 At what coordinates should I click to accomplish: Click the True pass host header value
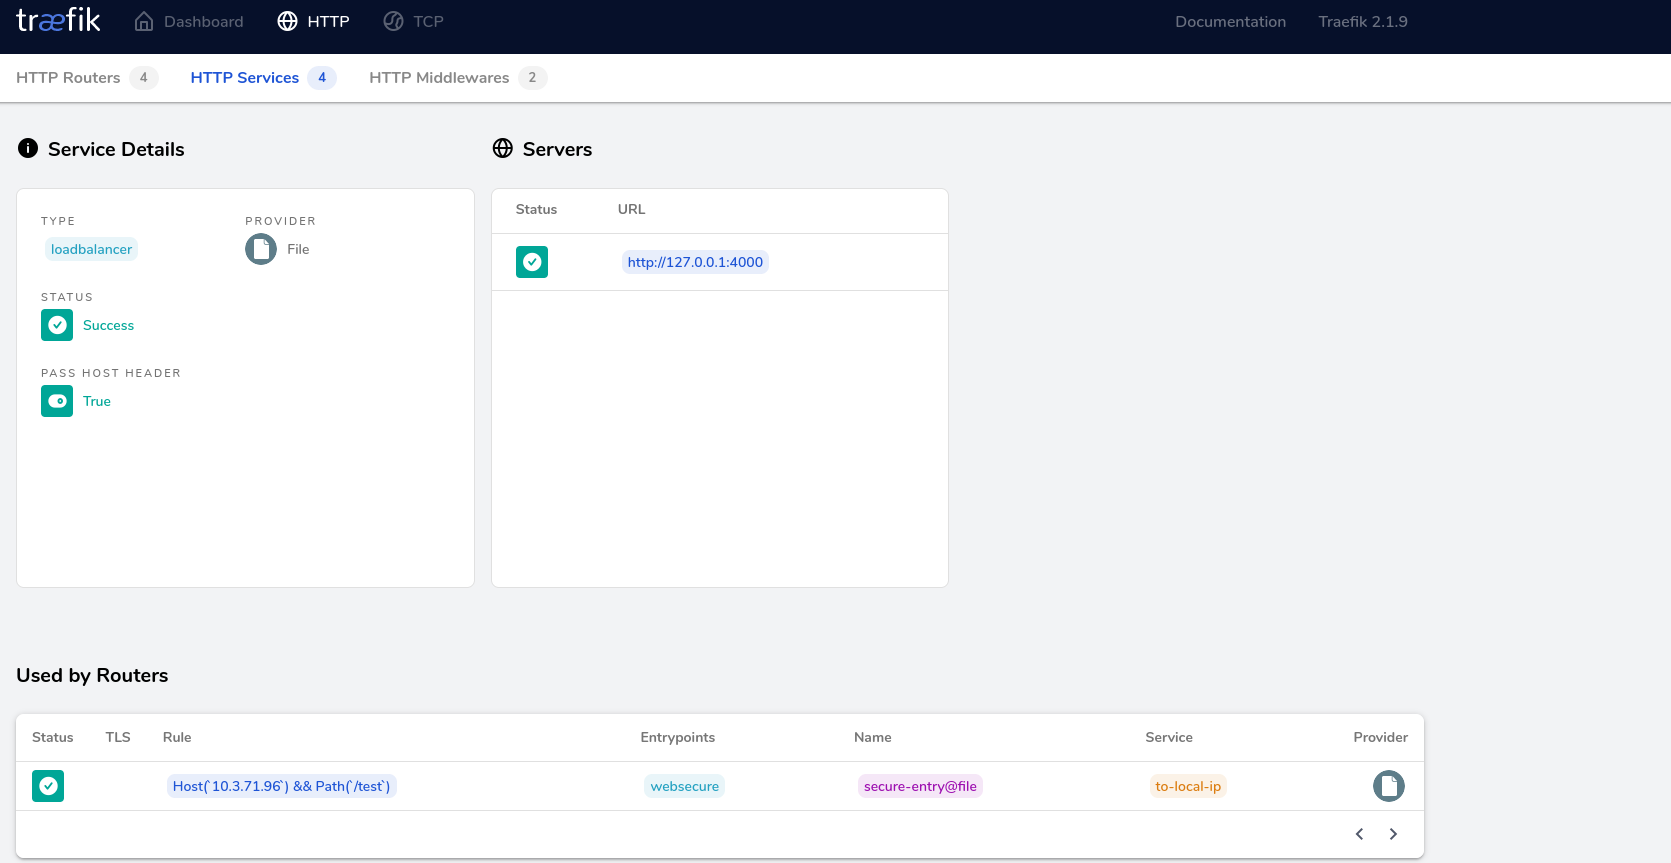pyautogui.click(x=97, y=401)
